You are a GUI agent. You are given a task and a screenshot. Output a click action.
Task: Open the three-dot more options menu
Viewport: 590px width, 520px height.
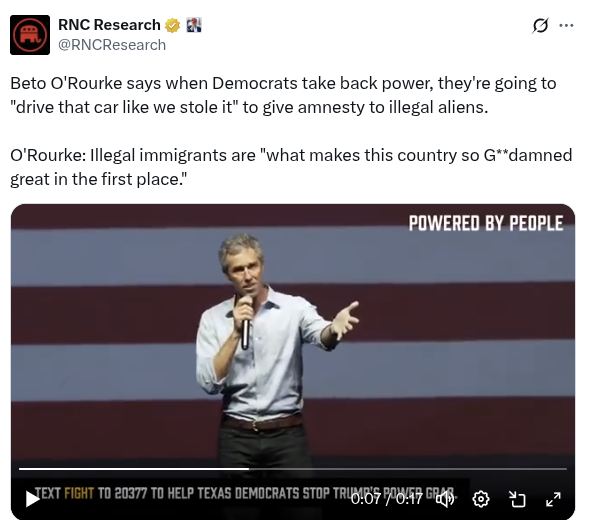click(x=566, y=26)
